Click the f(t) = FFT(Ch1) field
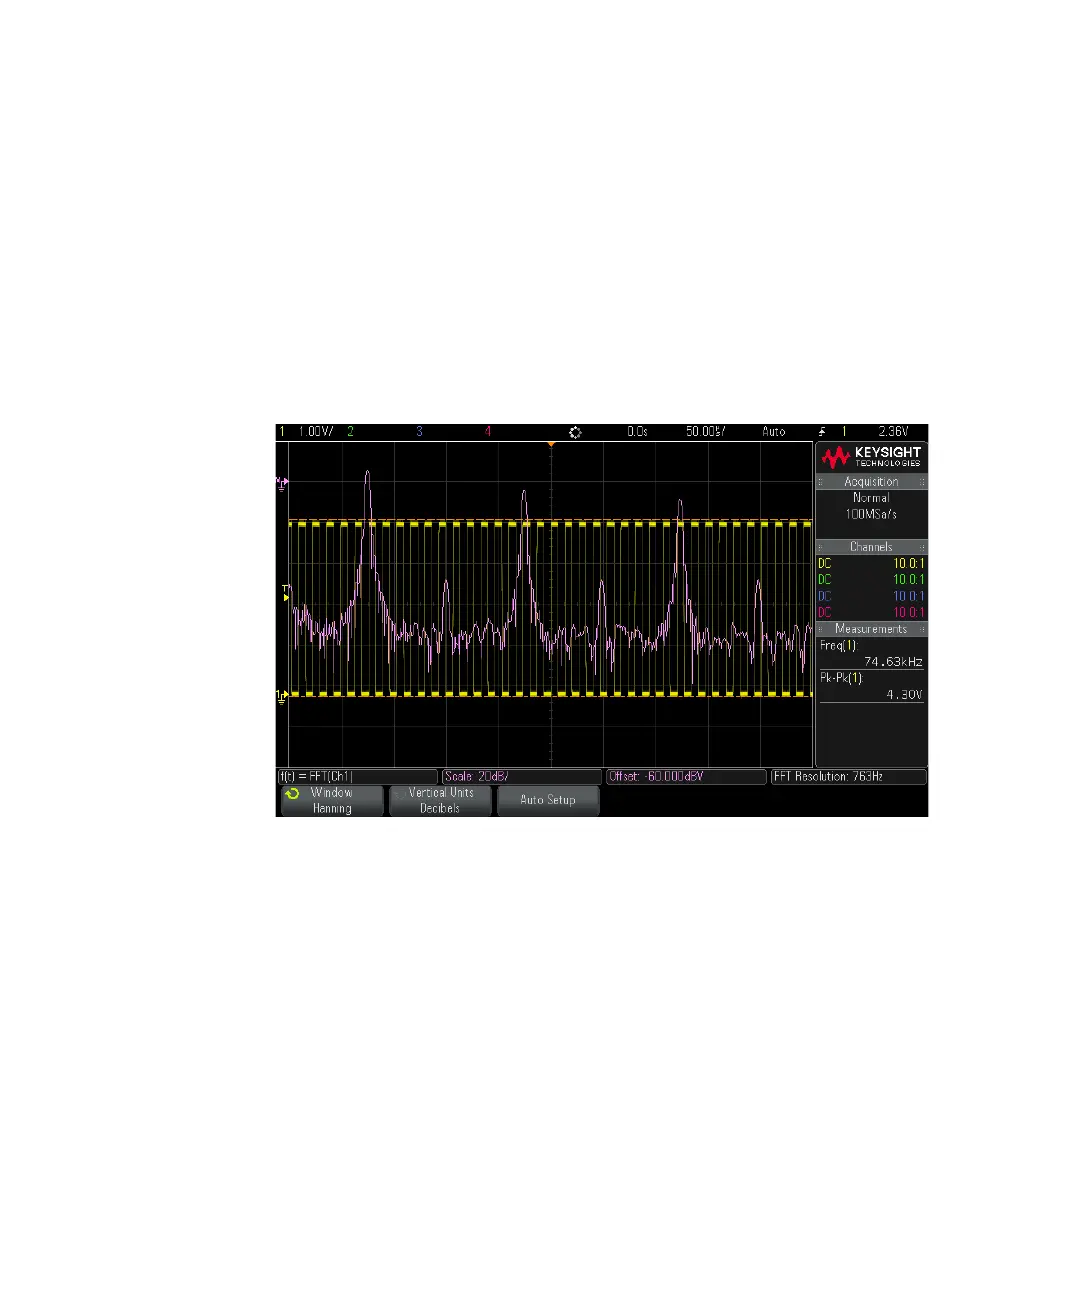The width and height of the screenshot is (1080, 1296). click(x=357, y=776)
